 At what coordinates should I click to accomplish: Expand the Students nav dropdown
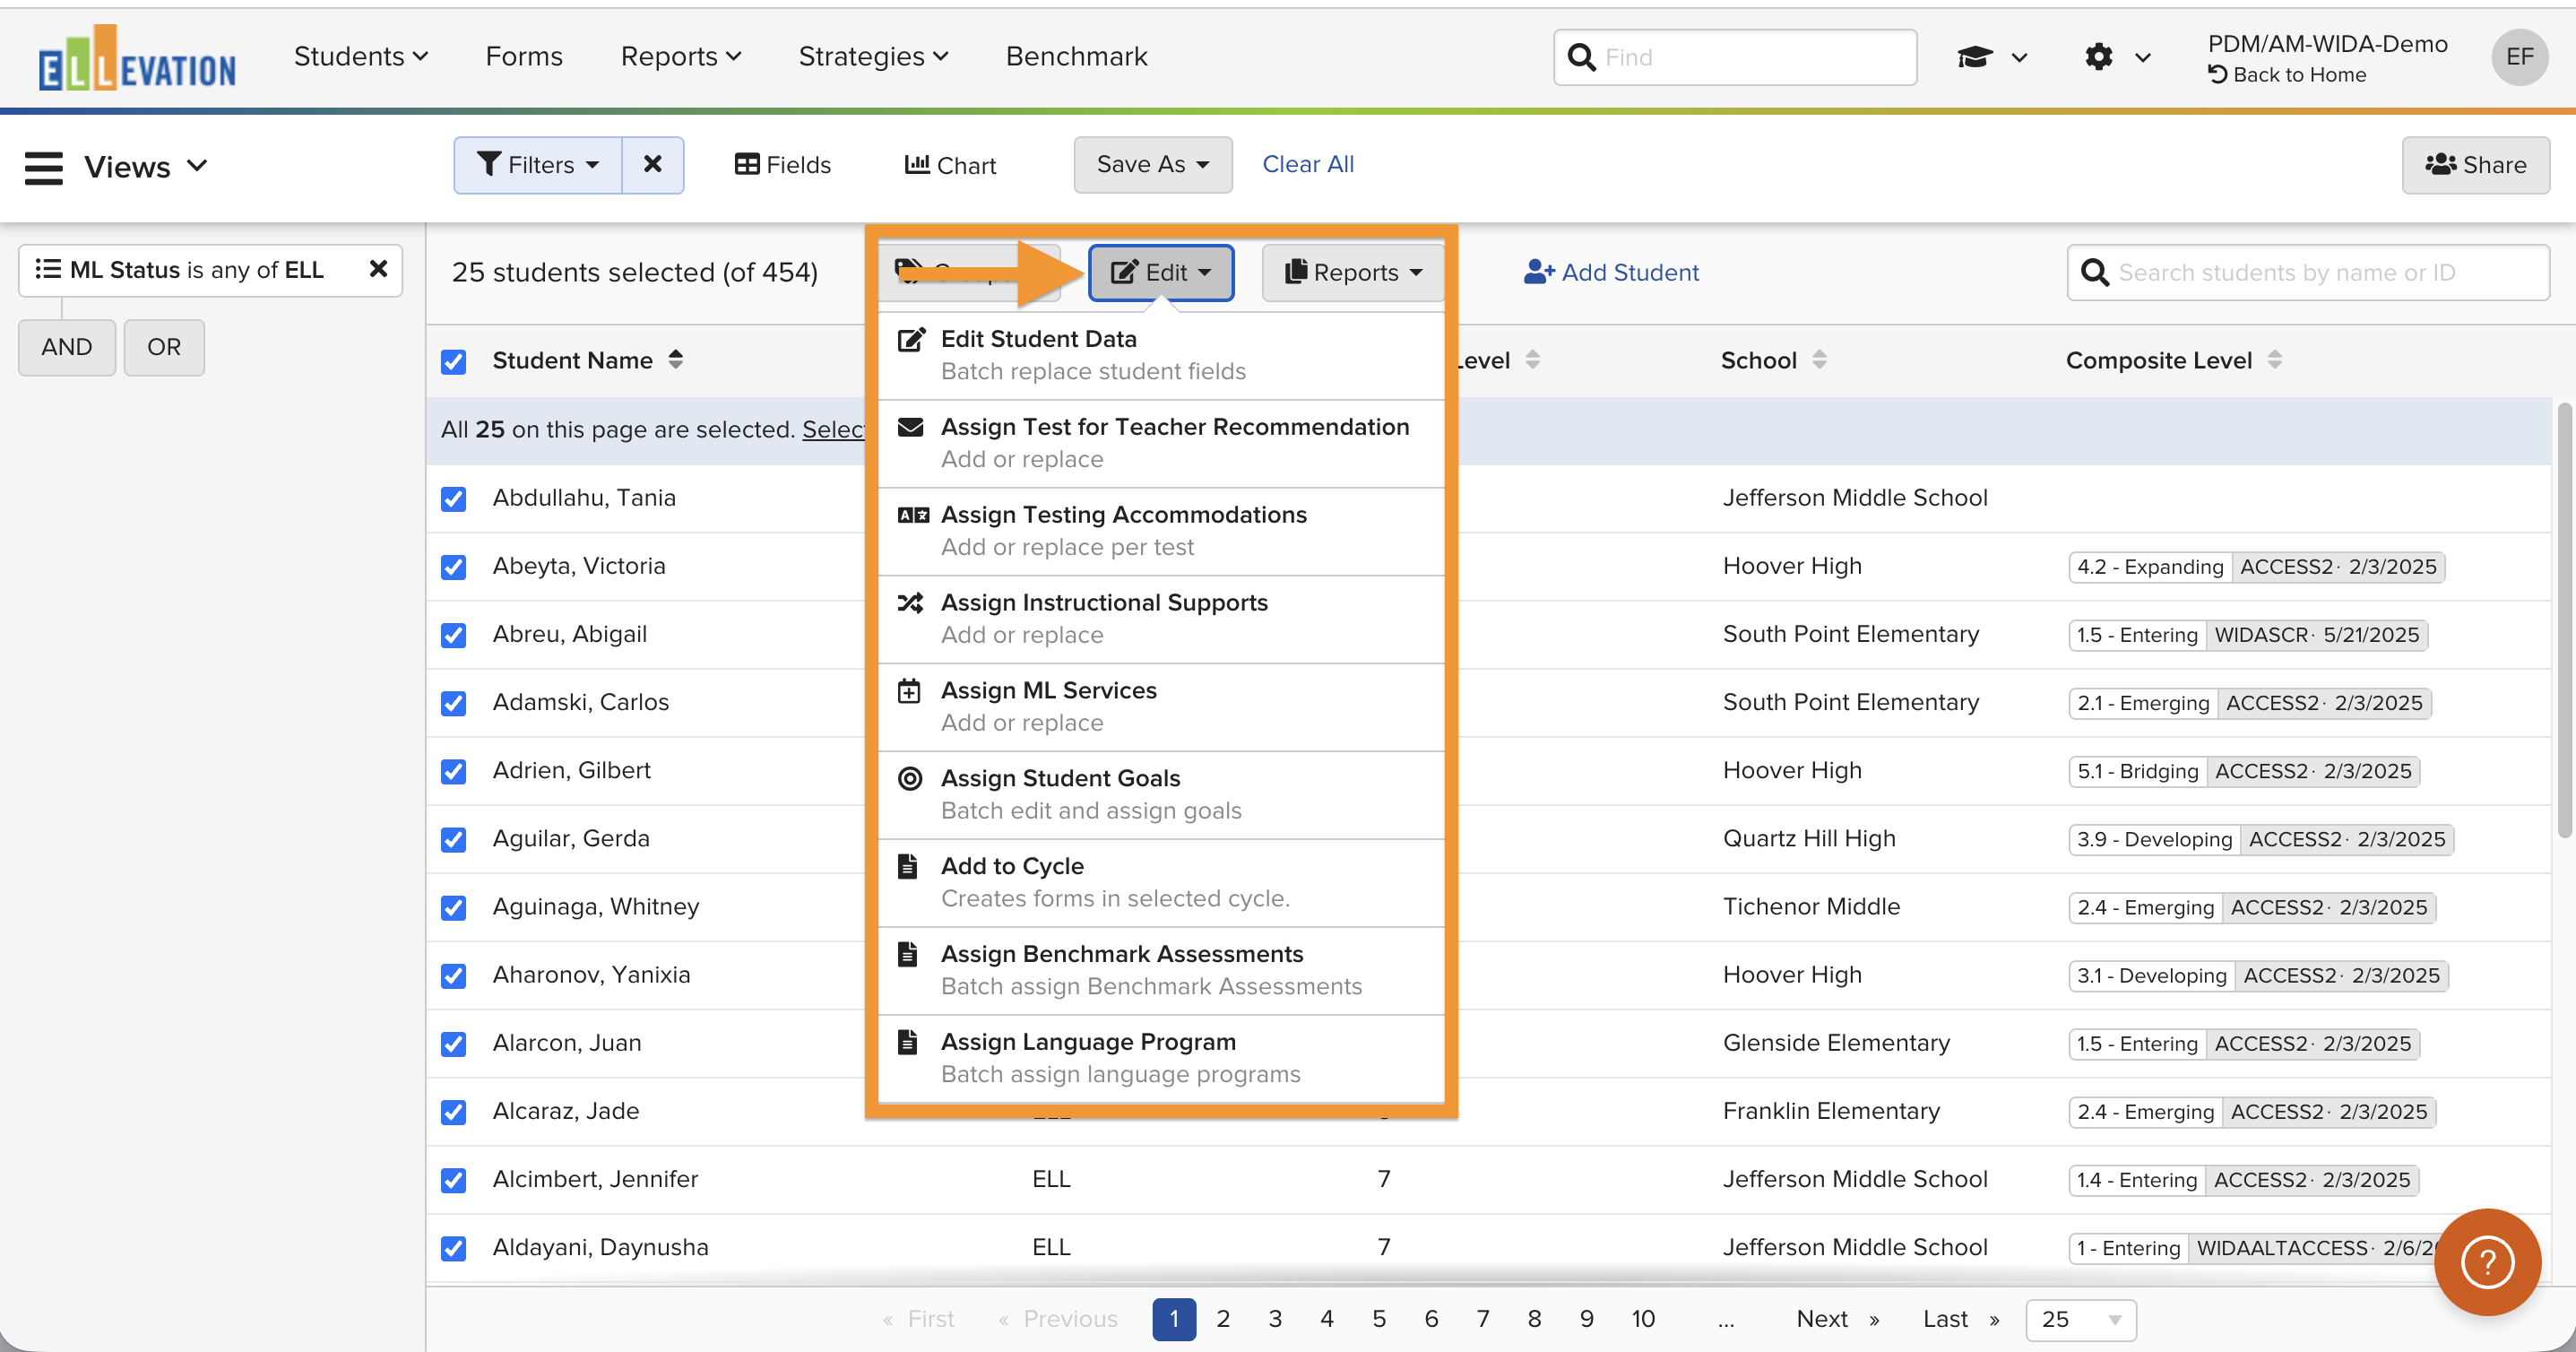(x=361, y=57)
